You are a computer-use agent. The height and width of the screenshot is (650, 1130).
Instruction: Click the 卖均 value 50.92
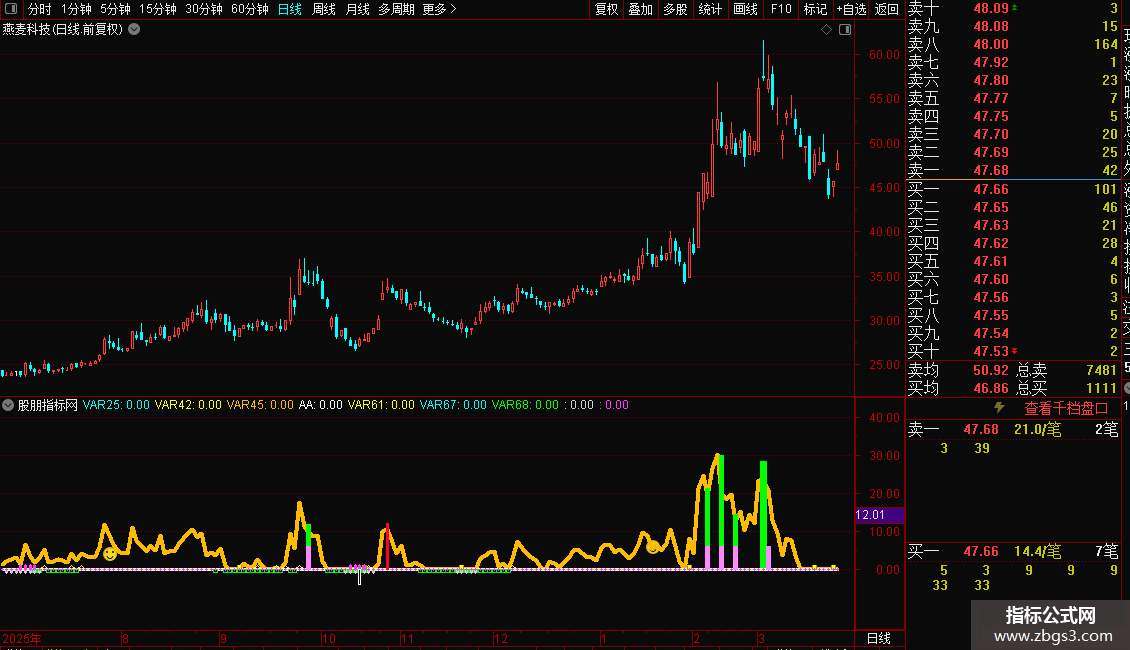click(991, 370)
